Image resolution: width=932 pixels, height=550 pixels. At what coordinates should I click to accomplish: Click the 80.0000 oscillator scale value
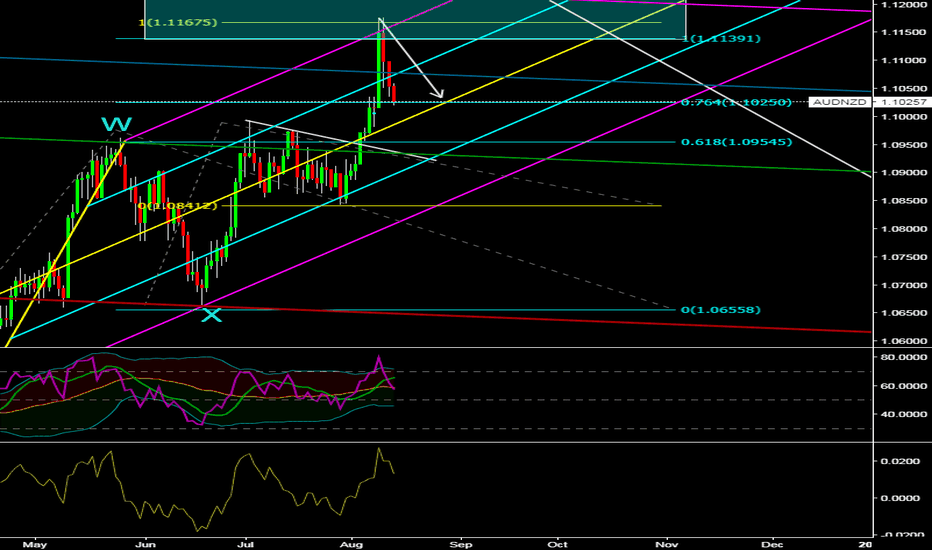904,357
